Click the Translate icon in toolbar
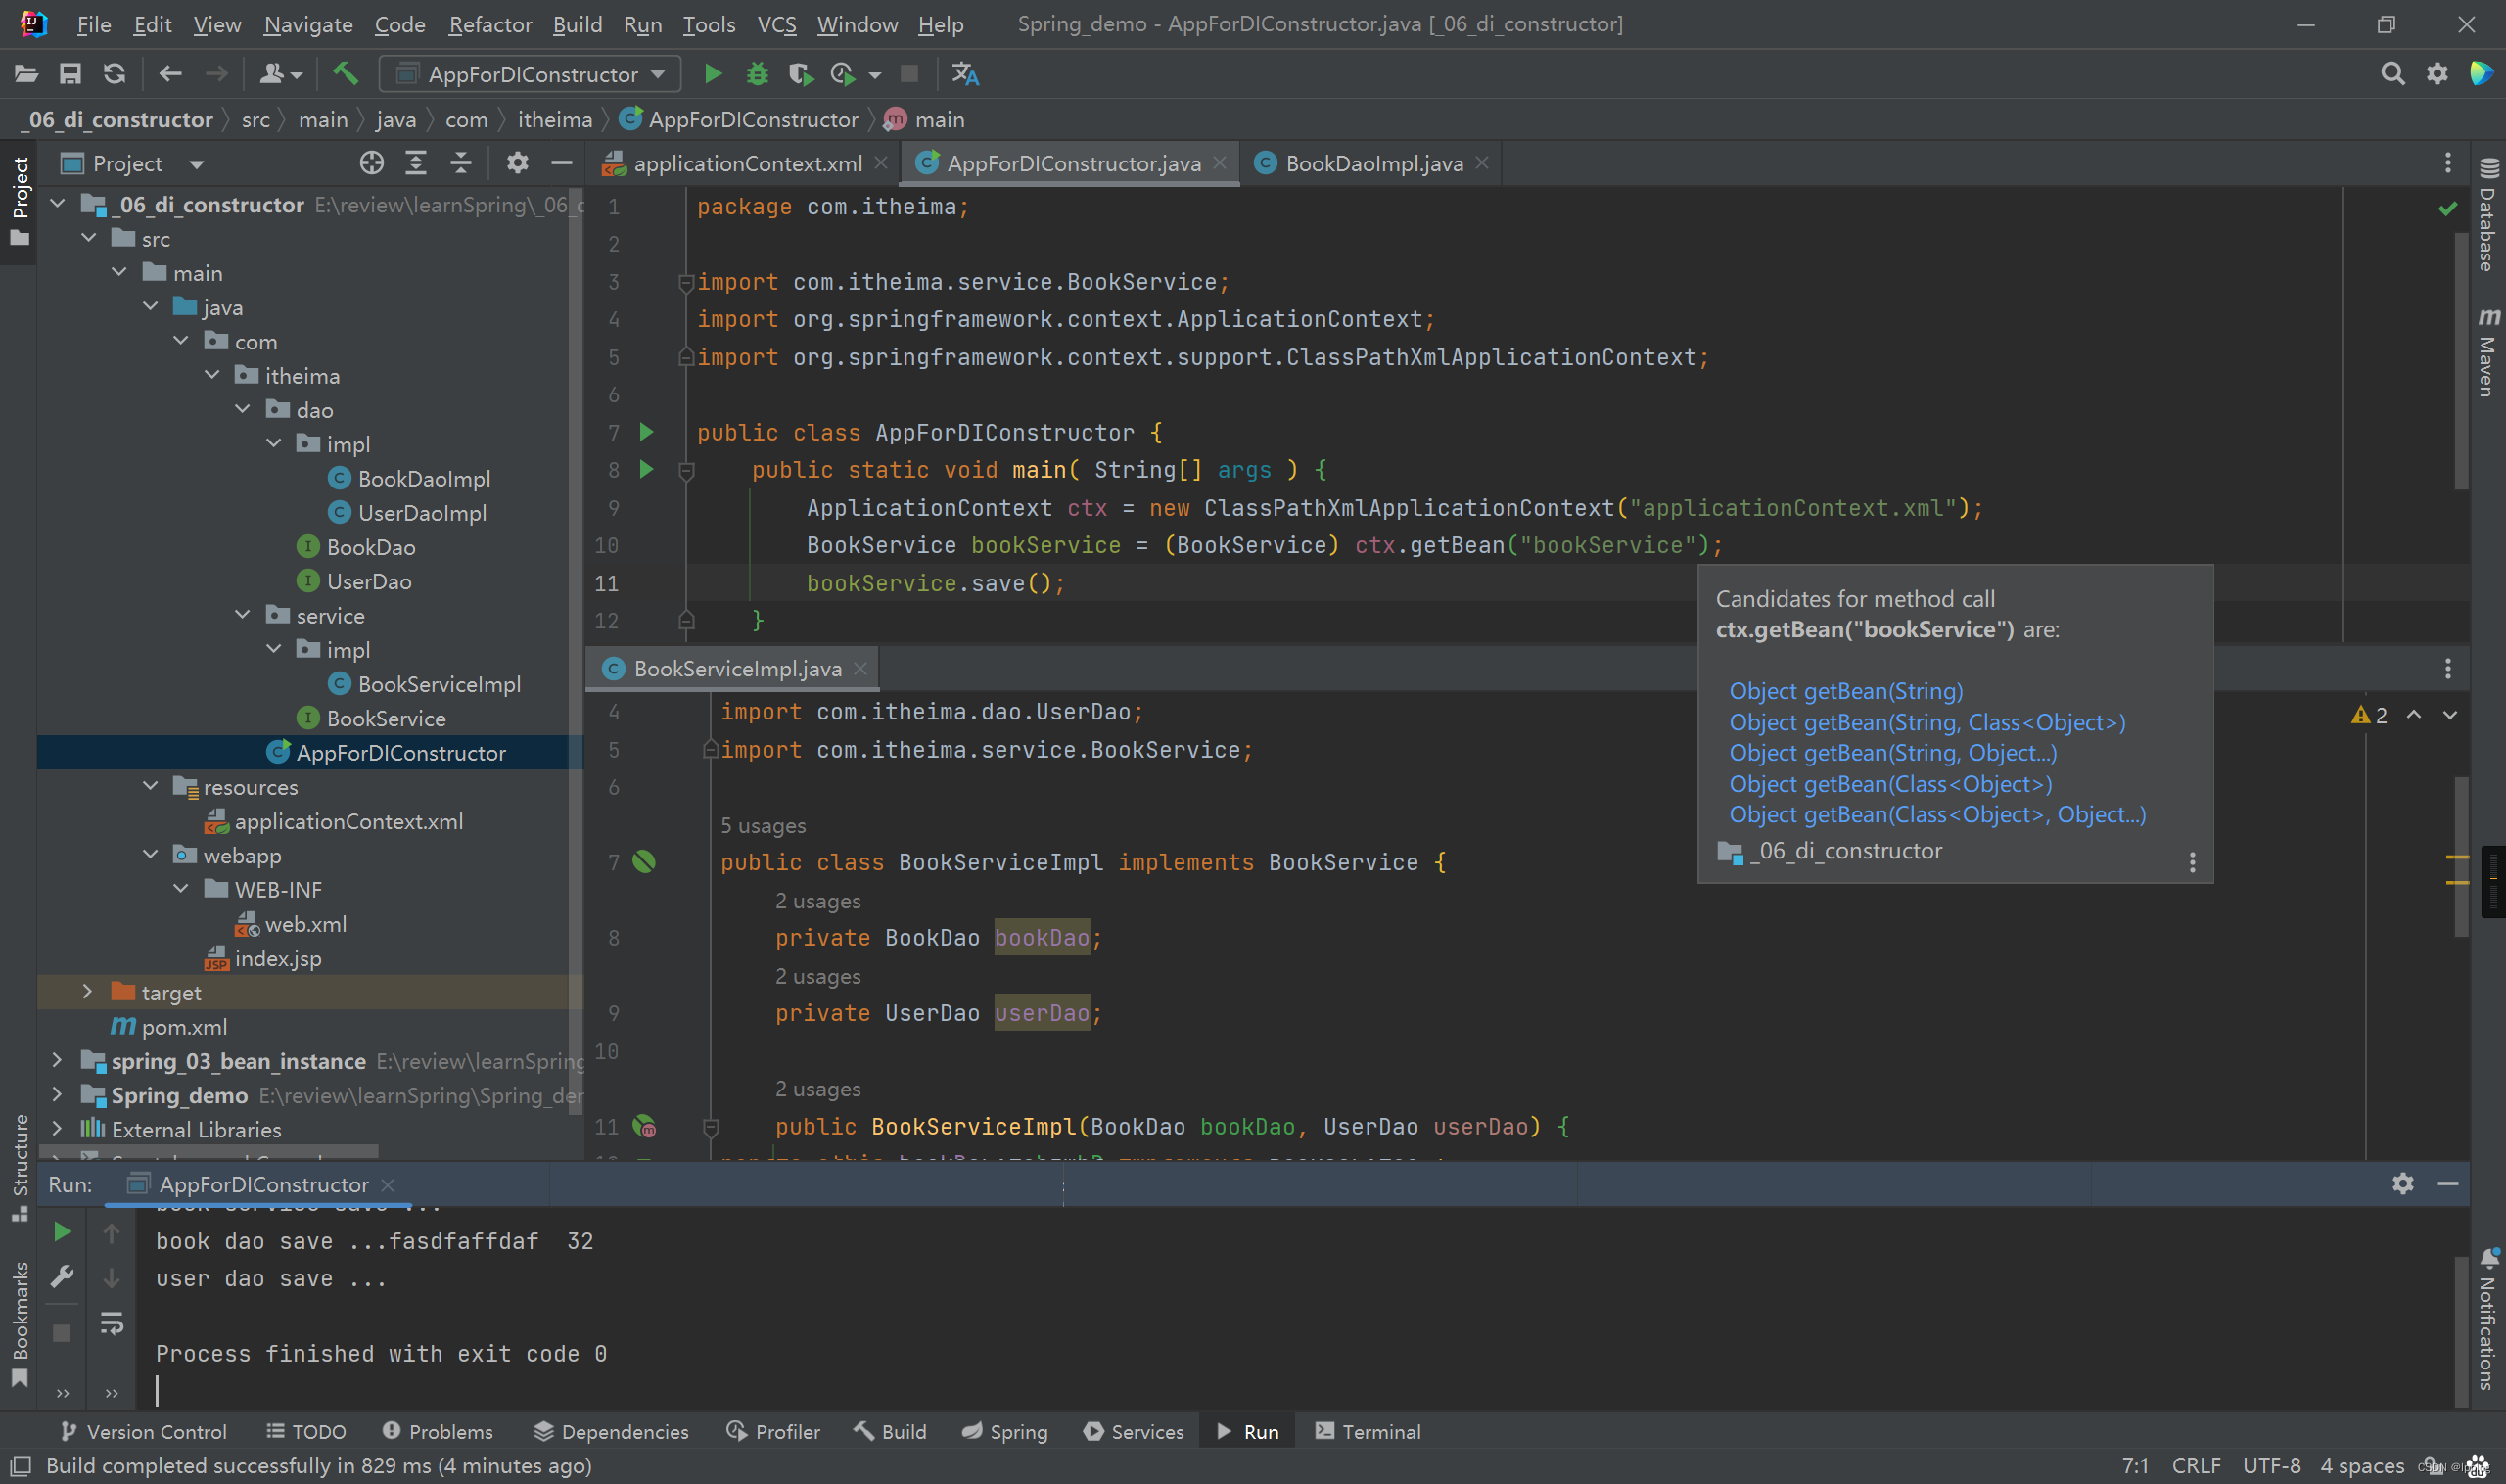Screen dimensions: 2506x1484 pos(965,74)
